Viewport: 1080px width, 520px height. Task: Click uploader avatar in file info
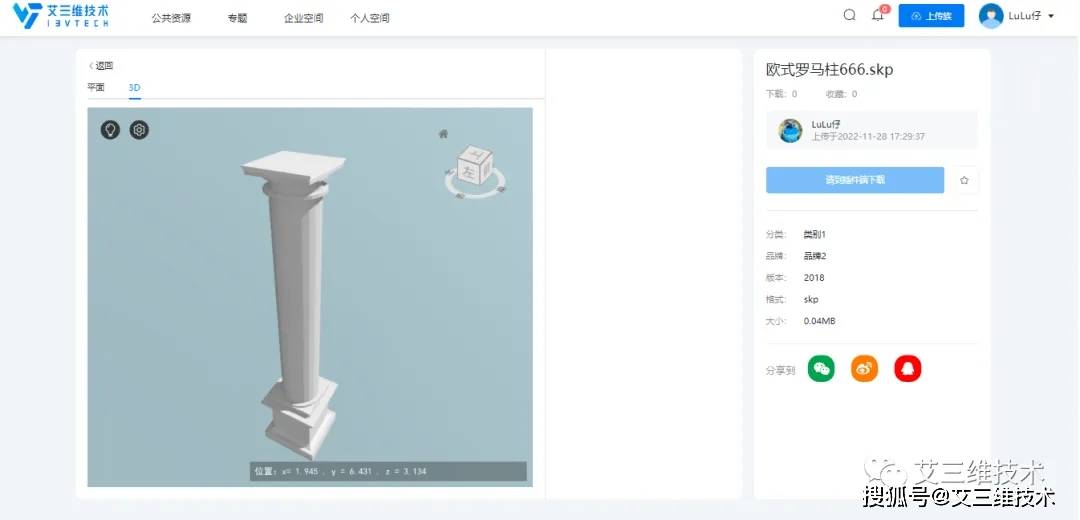click(790, 130)
